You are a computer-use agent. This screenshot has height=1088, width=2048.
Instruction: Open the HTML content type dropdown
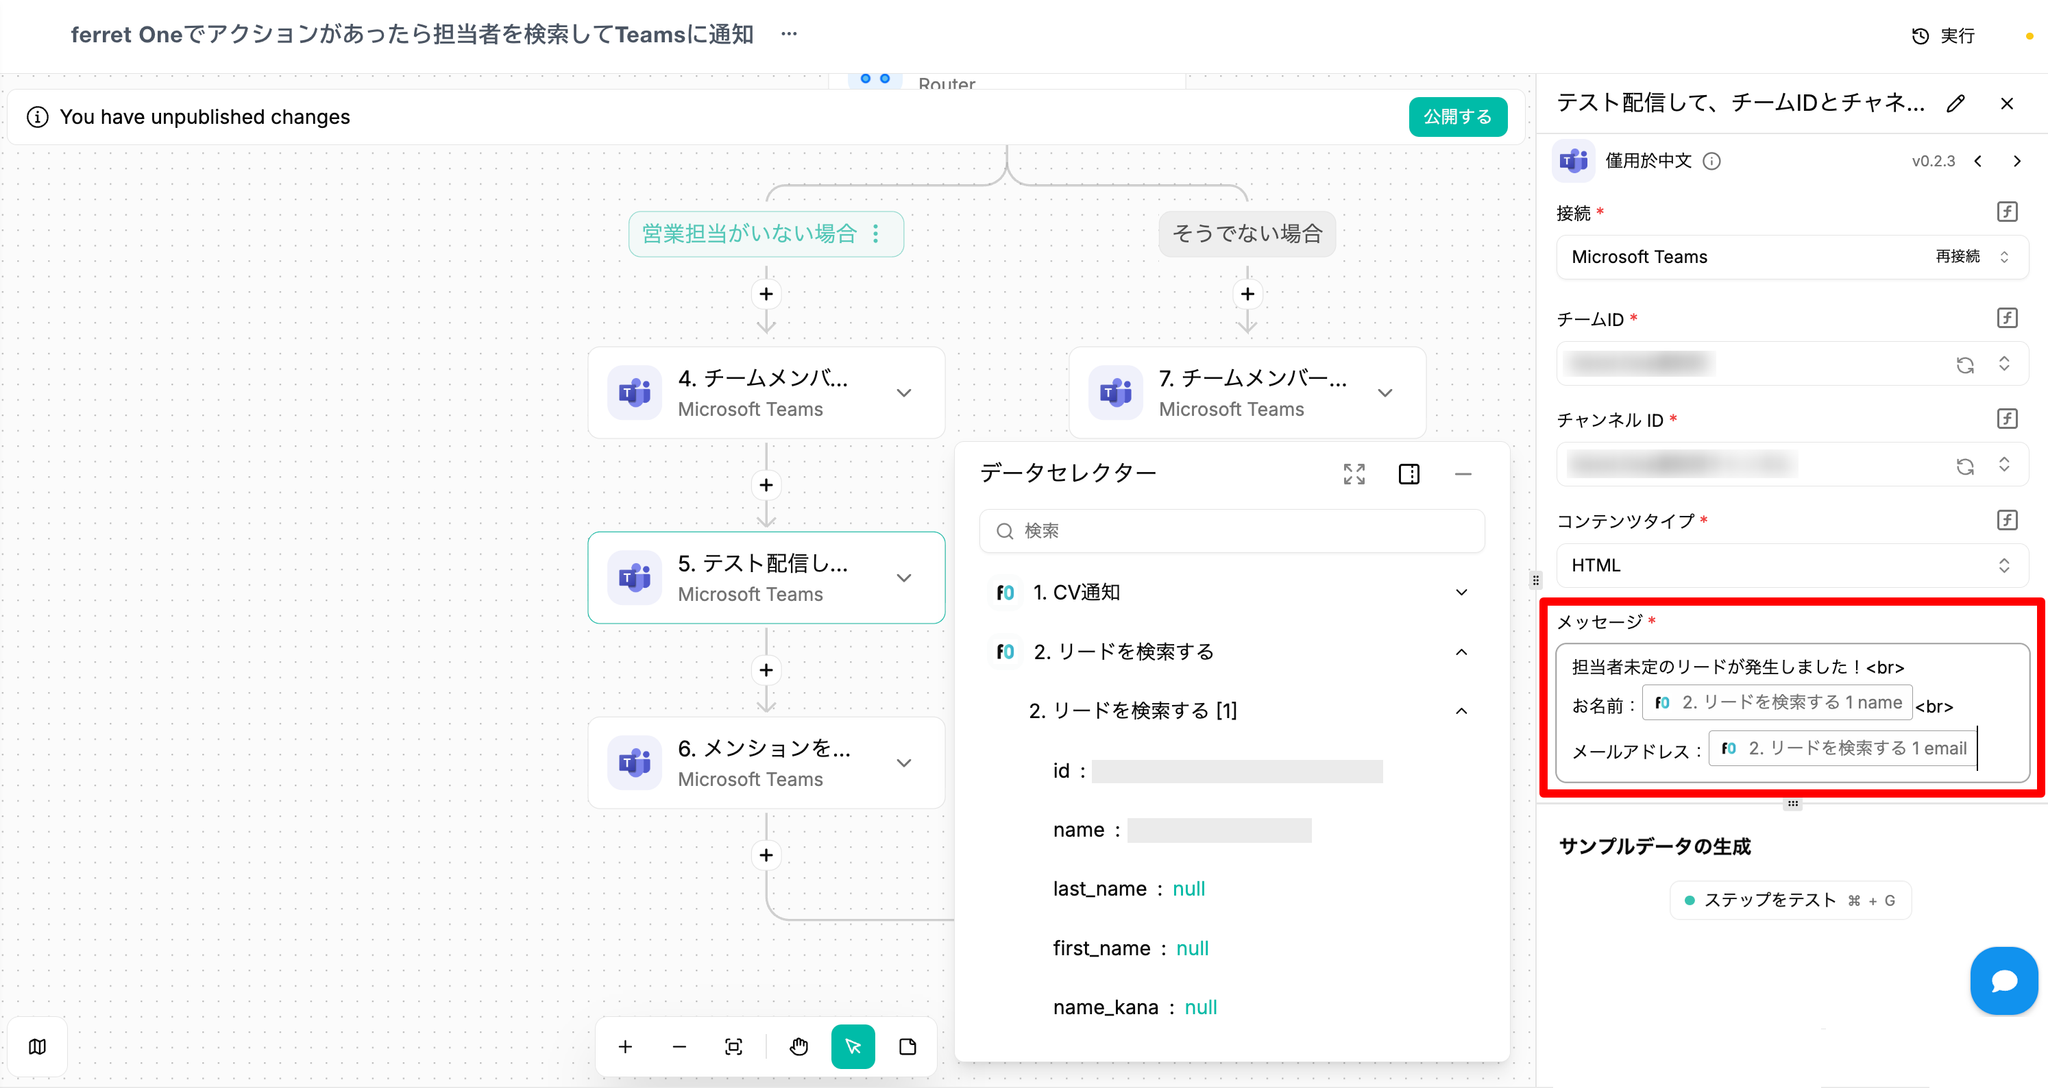pos(1791,566)
